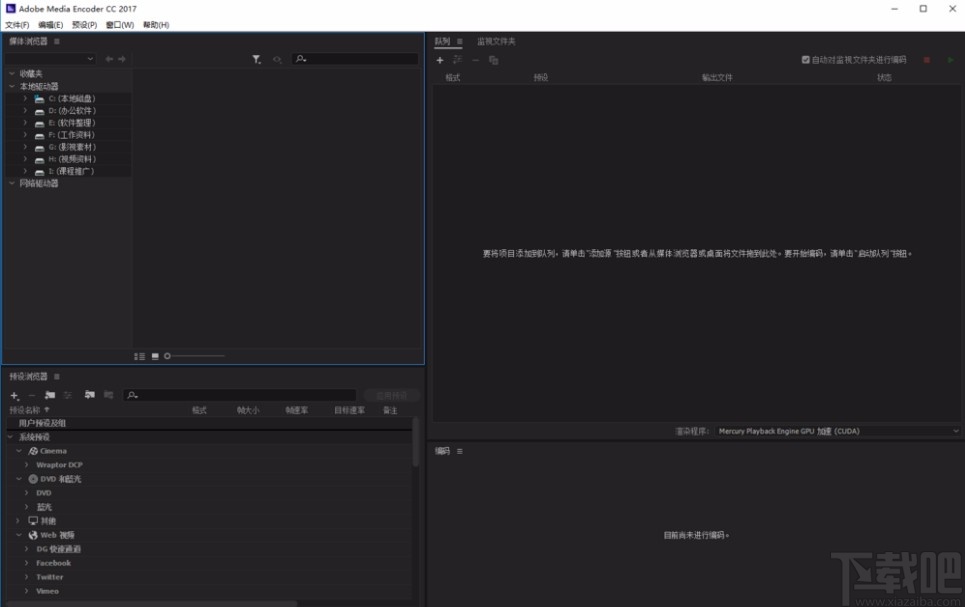The width and height of the screenshot is (965, 607).
Task: Collapse the DVD 和蓝光 preset category
Action: pos(19,479)
